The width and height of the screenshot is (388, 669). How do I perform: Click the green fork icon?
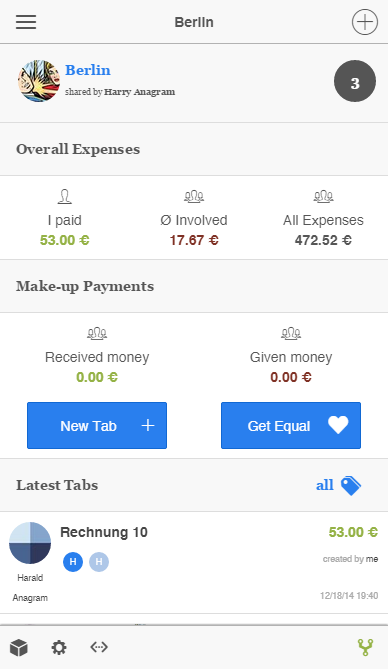pyautogui.click(x=365, y=647)
